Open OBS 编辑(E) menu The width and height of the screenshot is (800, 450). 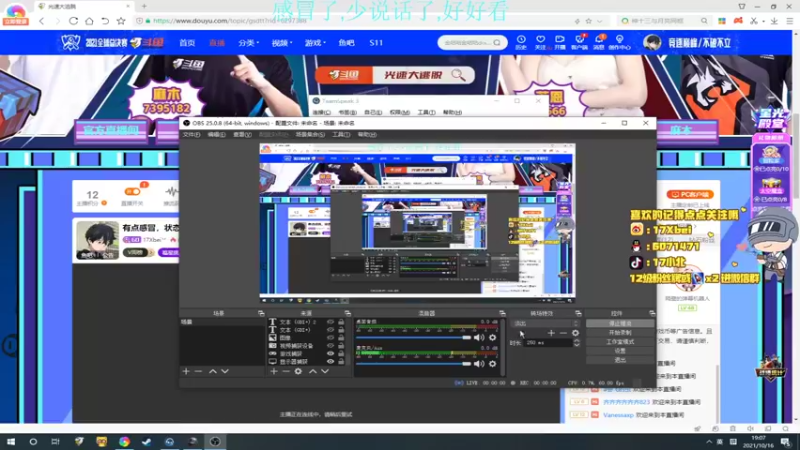pos(216,135)
